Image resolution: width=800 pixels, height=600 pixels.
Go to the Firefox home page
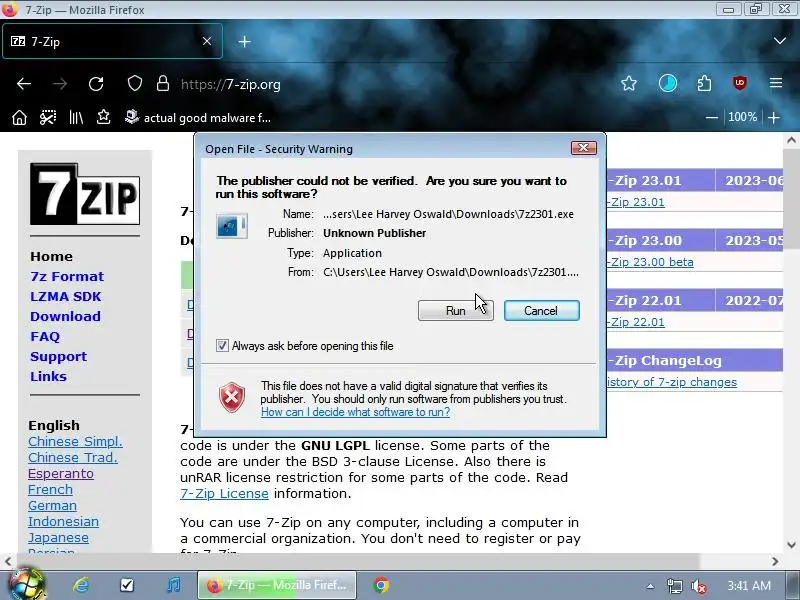click(19, 118)
